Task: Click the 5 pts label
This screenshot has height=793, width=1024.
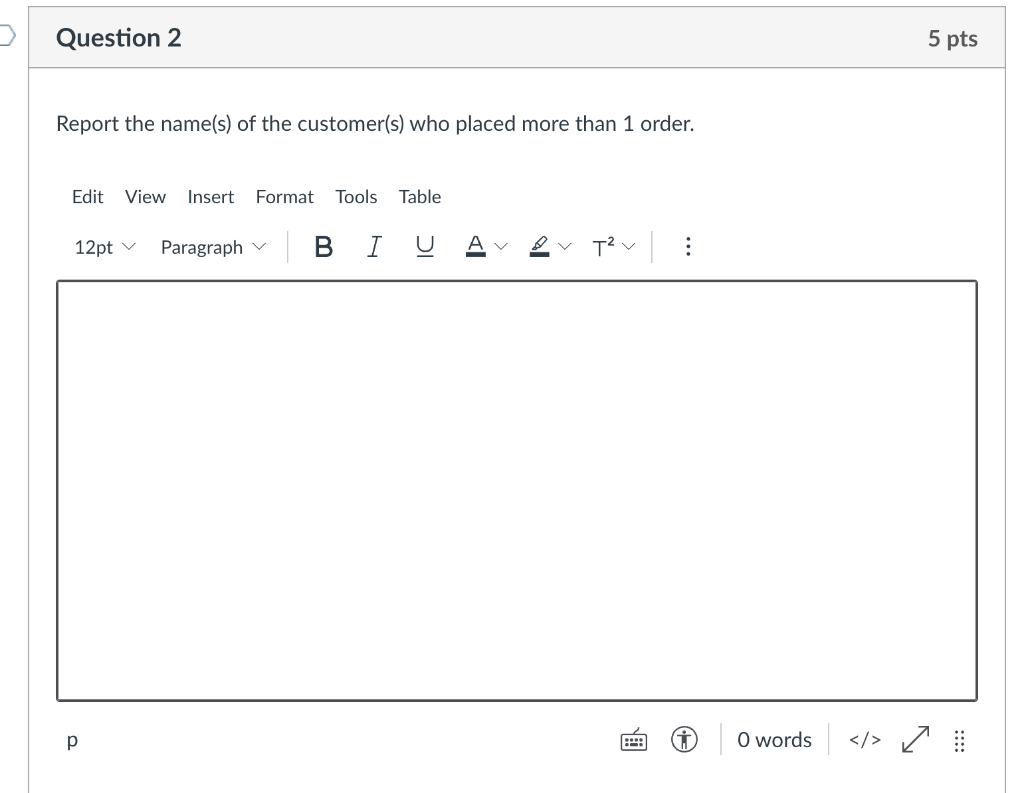Action: pos(953,39)
